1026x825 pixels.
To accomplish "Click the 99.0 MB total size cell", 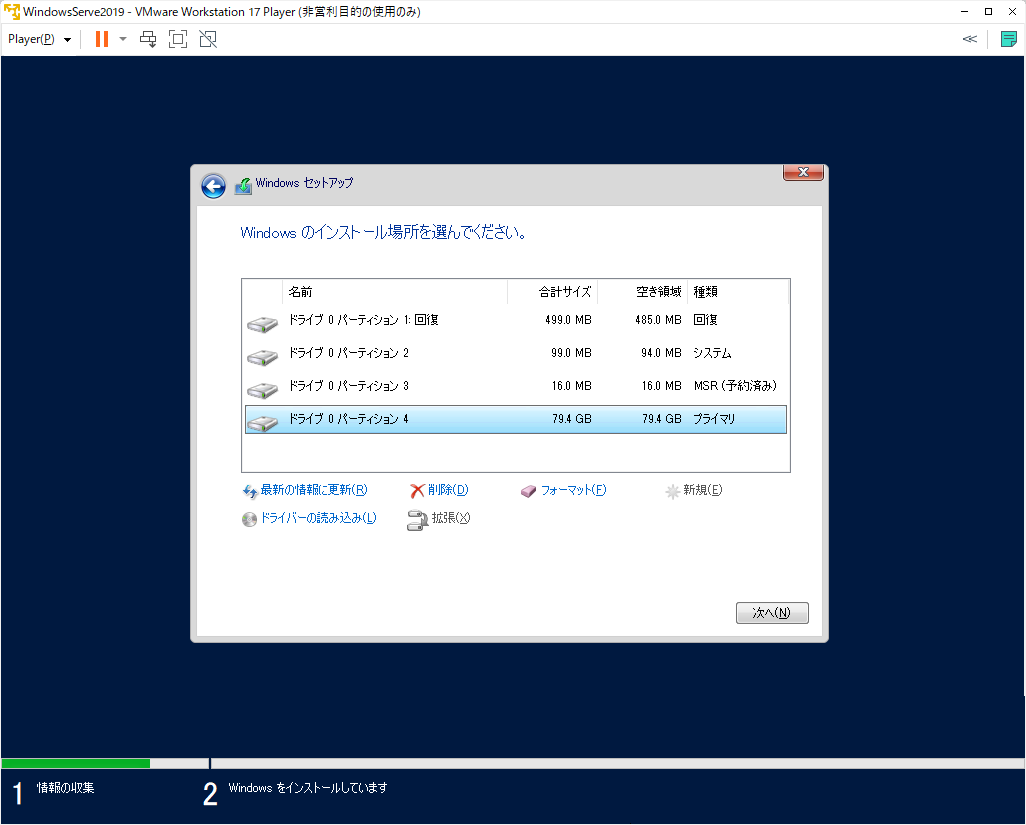I will tap(571, 353).
